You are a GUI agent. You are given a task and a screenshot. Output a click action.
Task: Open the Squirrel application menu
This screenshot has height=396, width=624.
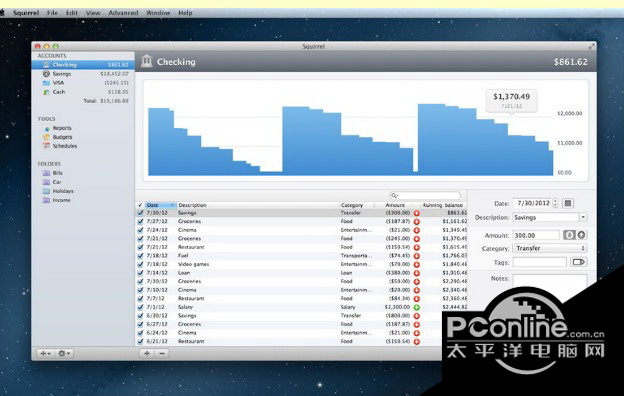tap(26, 13)
